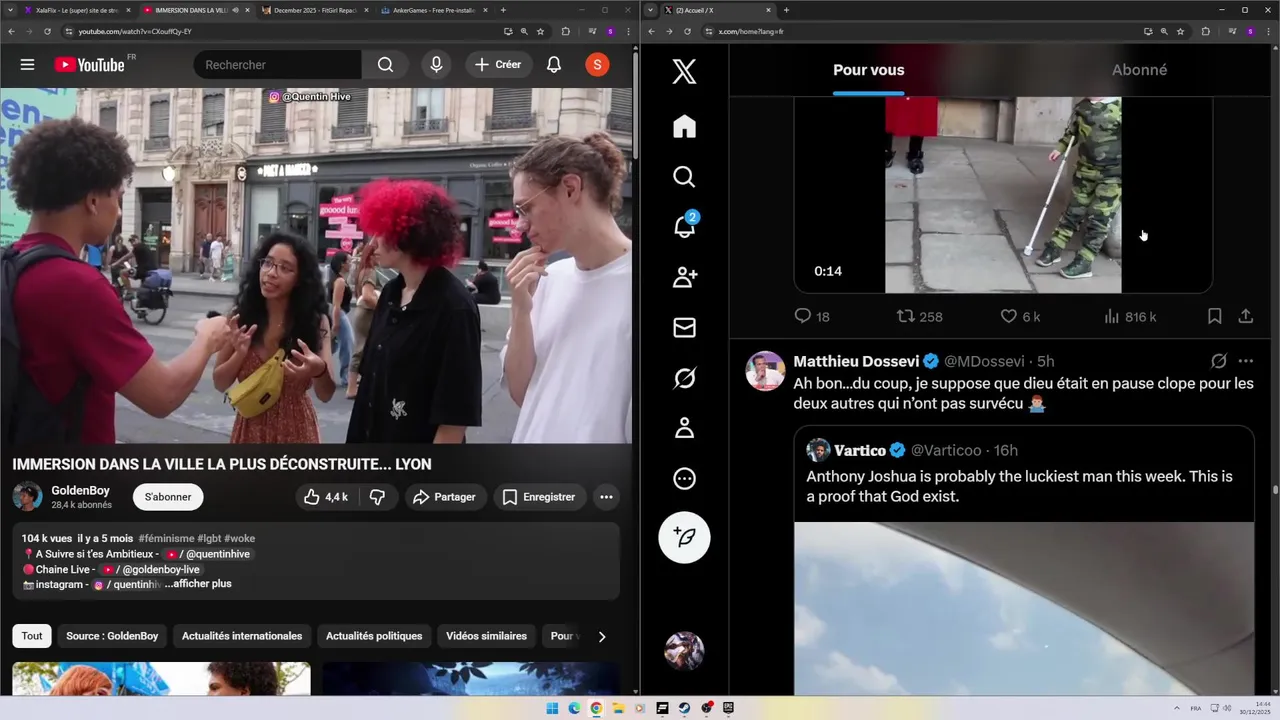Repost the tweet showing 258 reposts

tap(919, 316)
